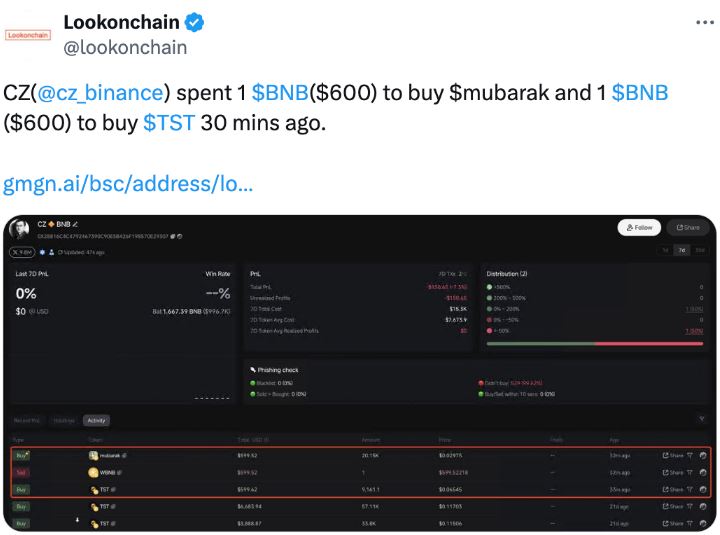720x535 pixels.
Task: Switch to the Holdings tab
Action: pyautogui.click(x=64, y=420)
